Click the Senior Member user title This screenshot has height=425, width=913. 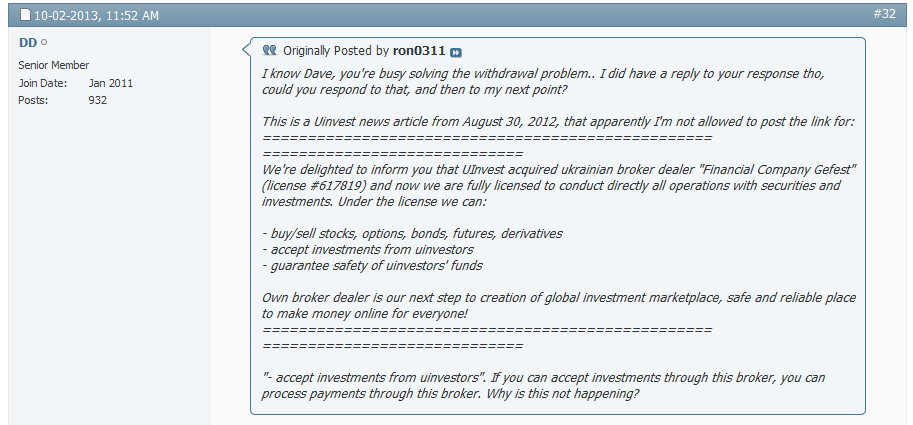tap(54, 65)
